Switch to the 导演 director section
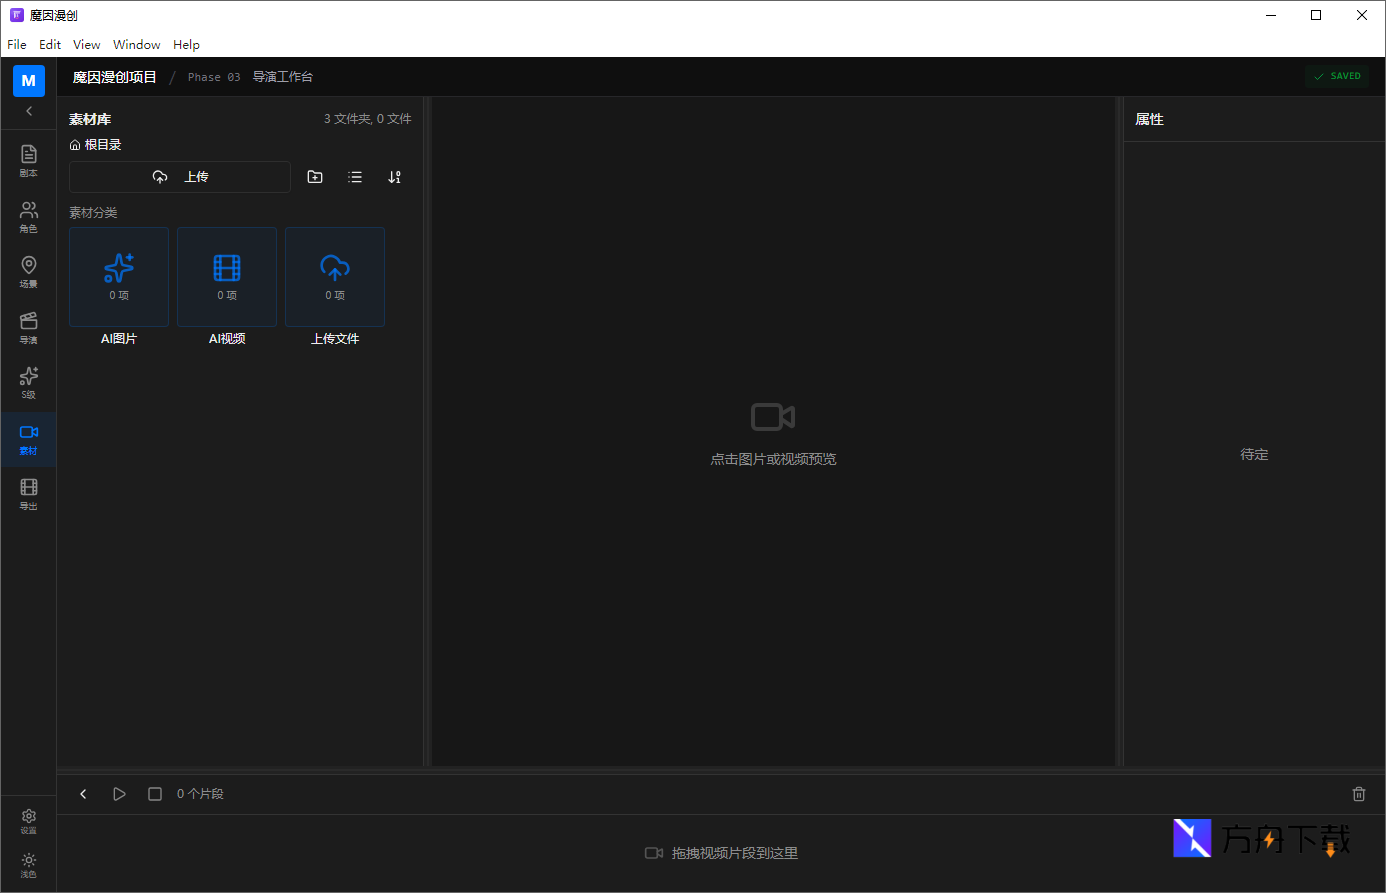 pos(28,327)
